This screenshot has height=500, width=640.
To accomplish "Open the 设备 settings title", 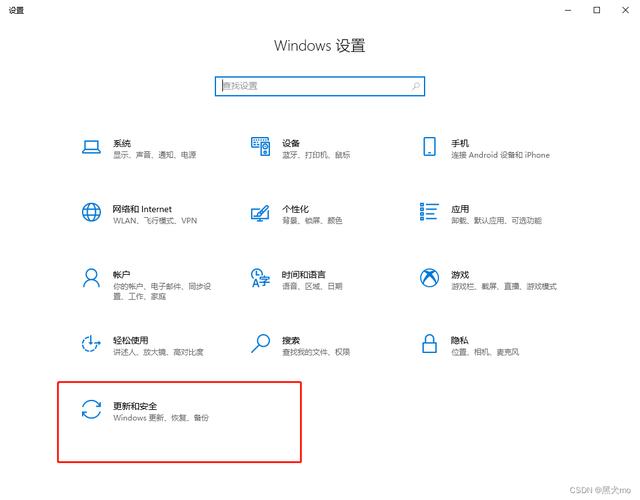I will [291, 143].
